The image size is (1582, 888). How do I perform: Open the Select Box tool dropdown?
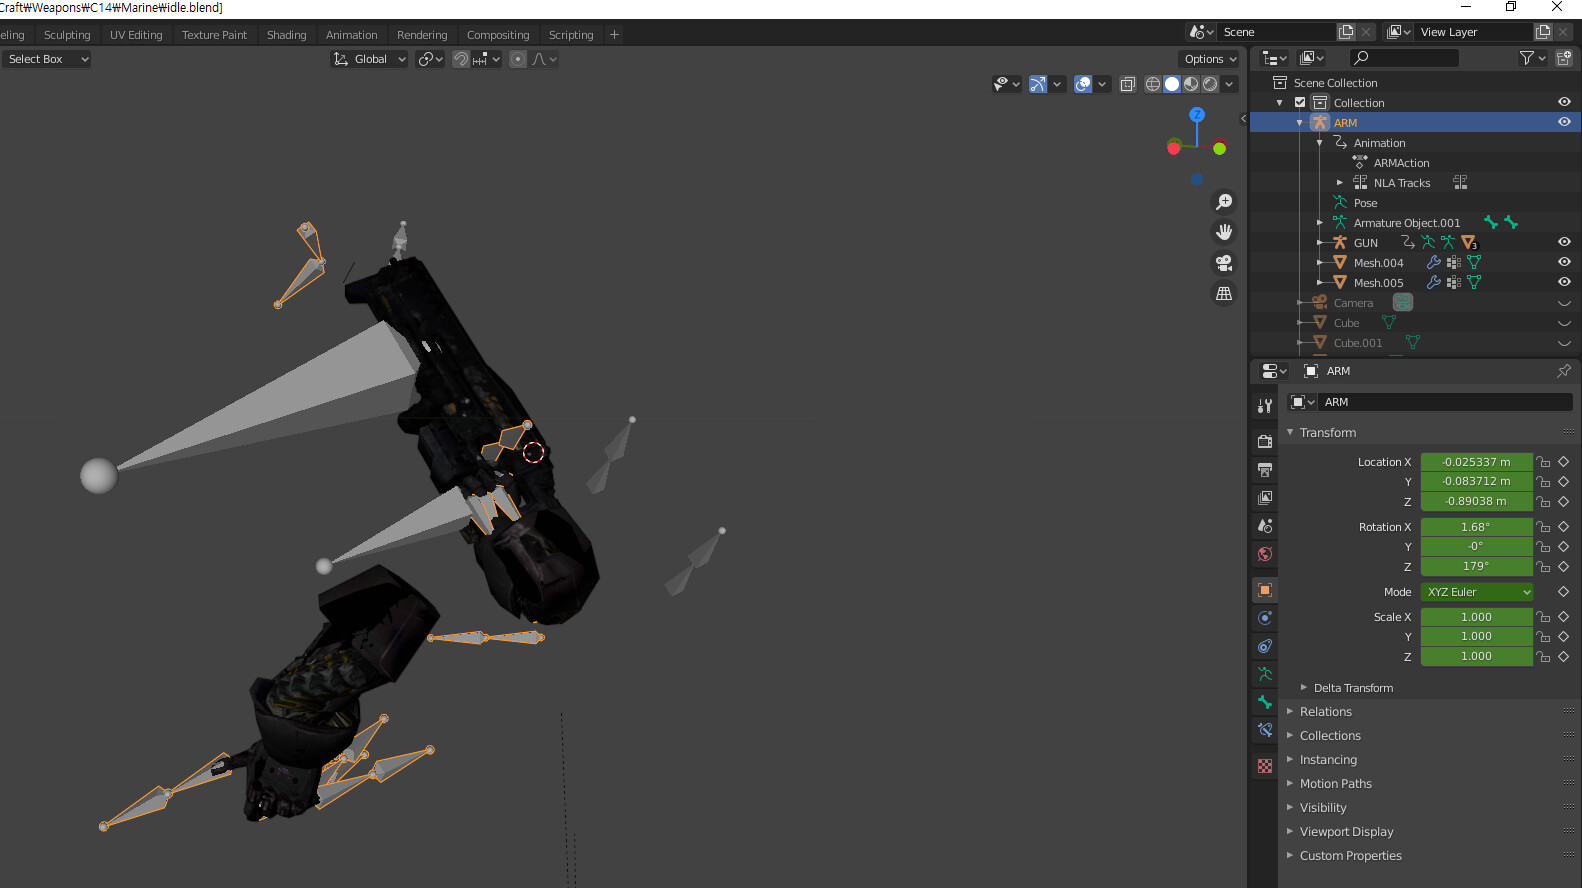[x=46, y=59]
